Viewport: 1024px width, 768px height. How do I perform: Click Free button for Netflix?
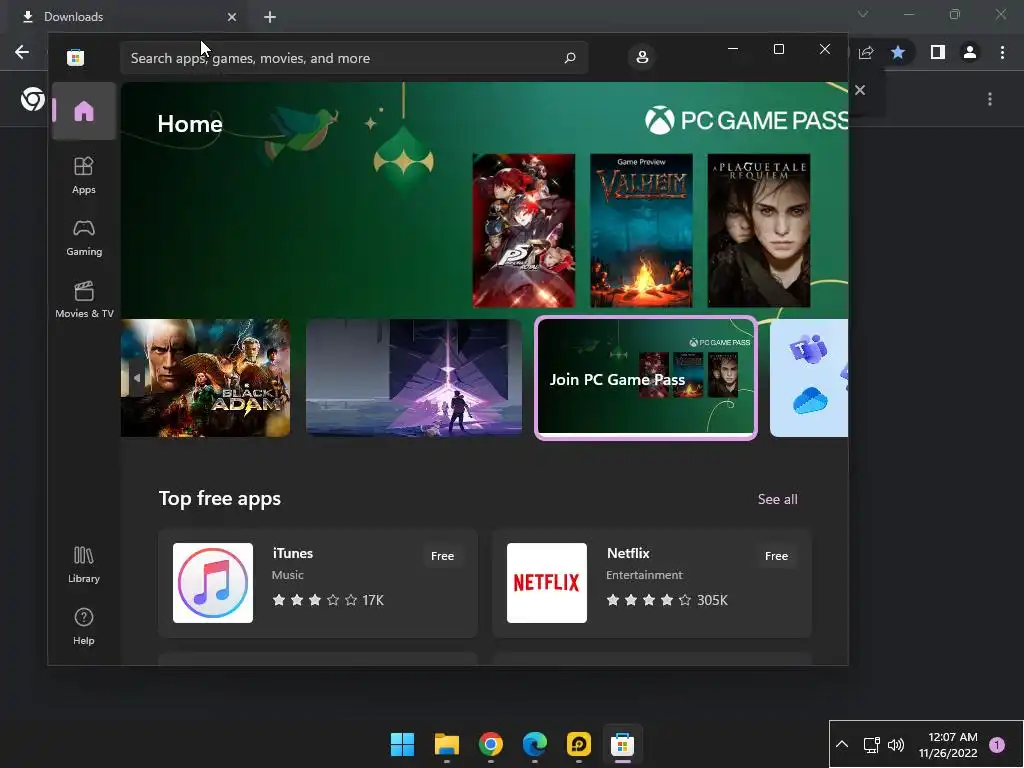pos(776,556)
